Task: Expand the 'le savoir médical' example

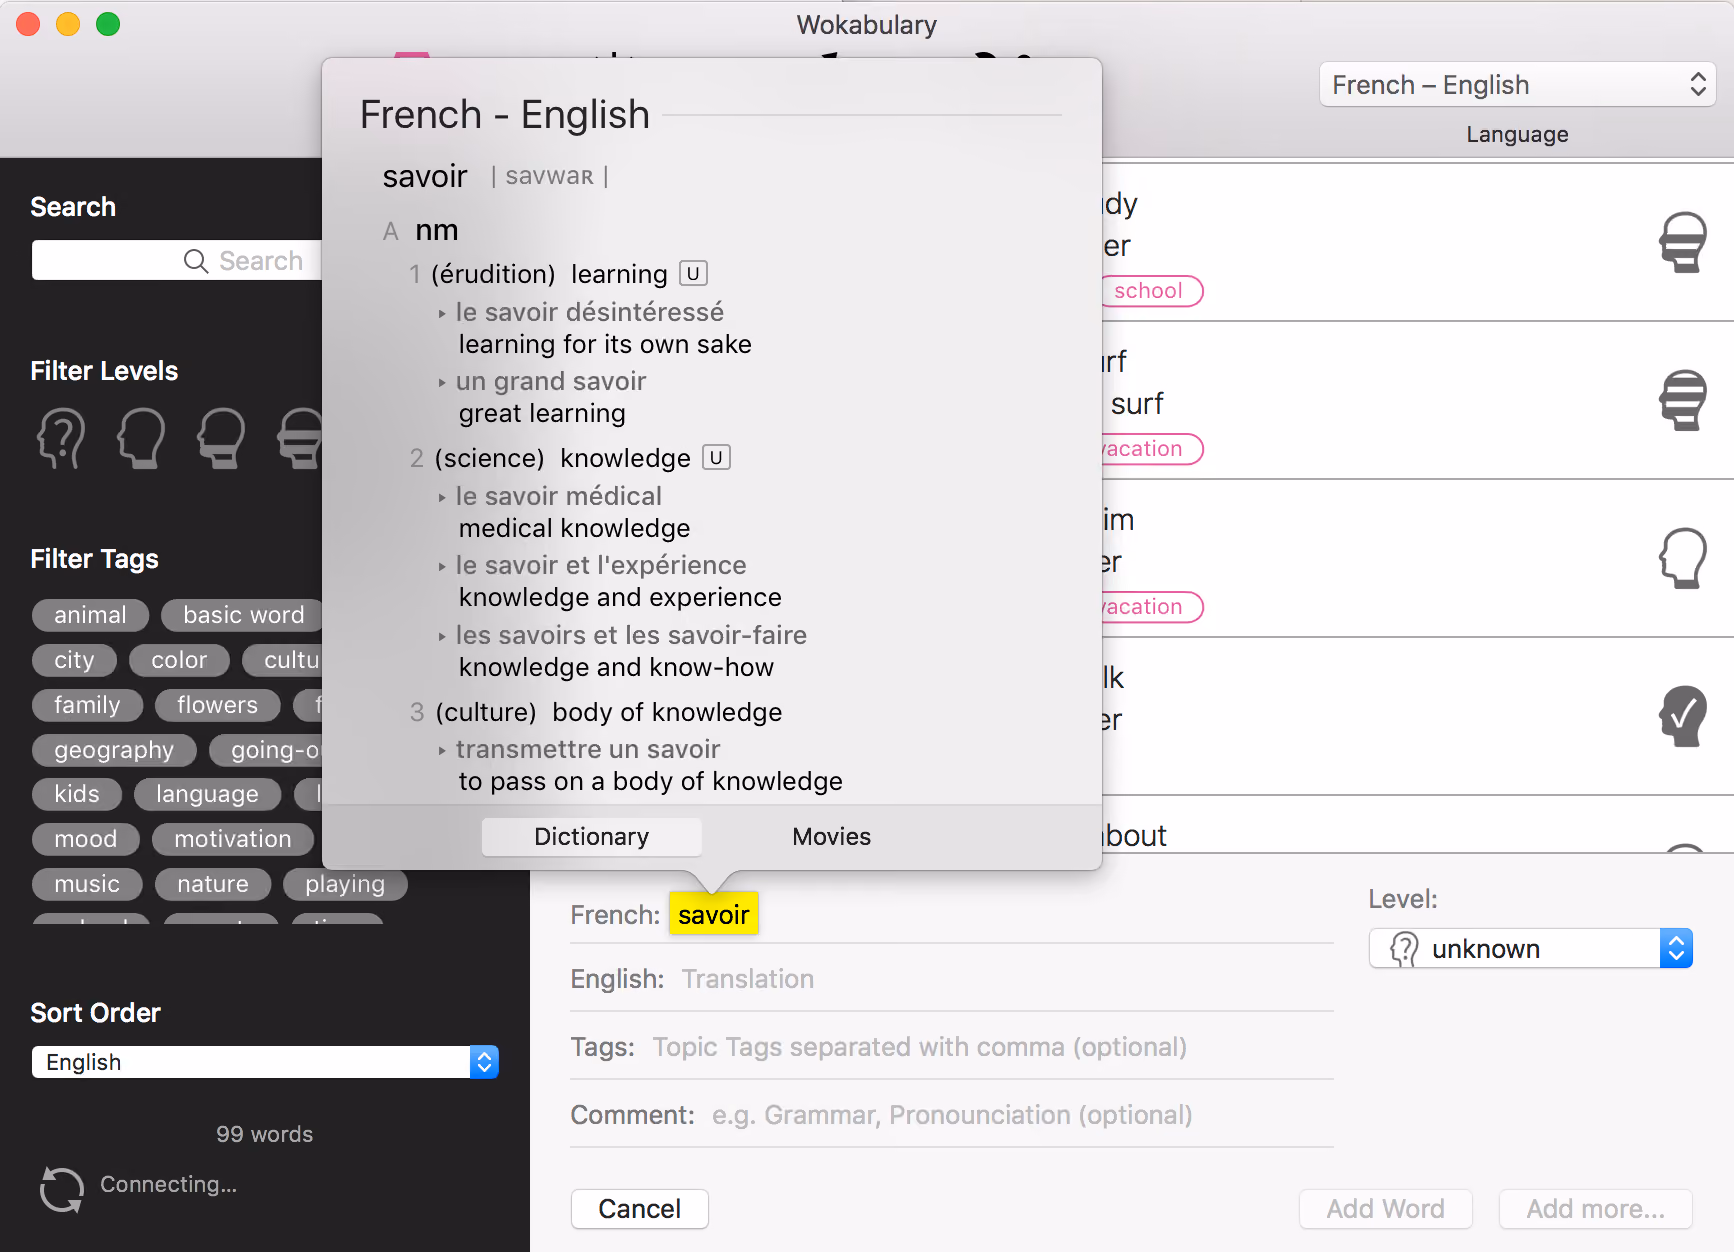Action: click(442, 497)
